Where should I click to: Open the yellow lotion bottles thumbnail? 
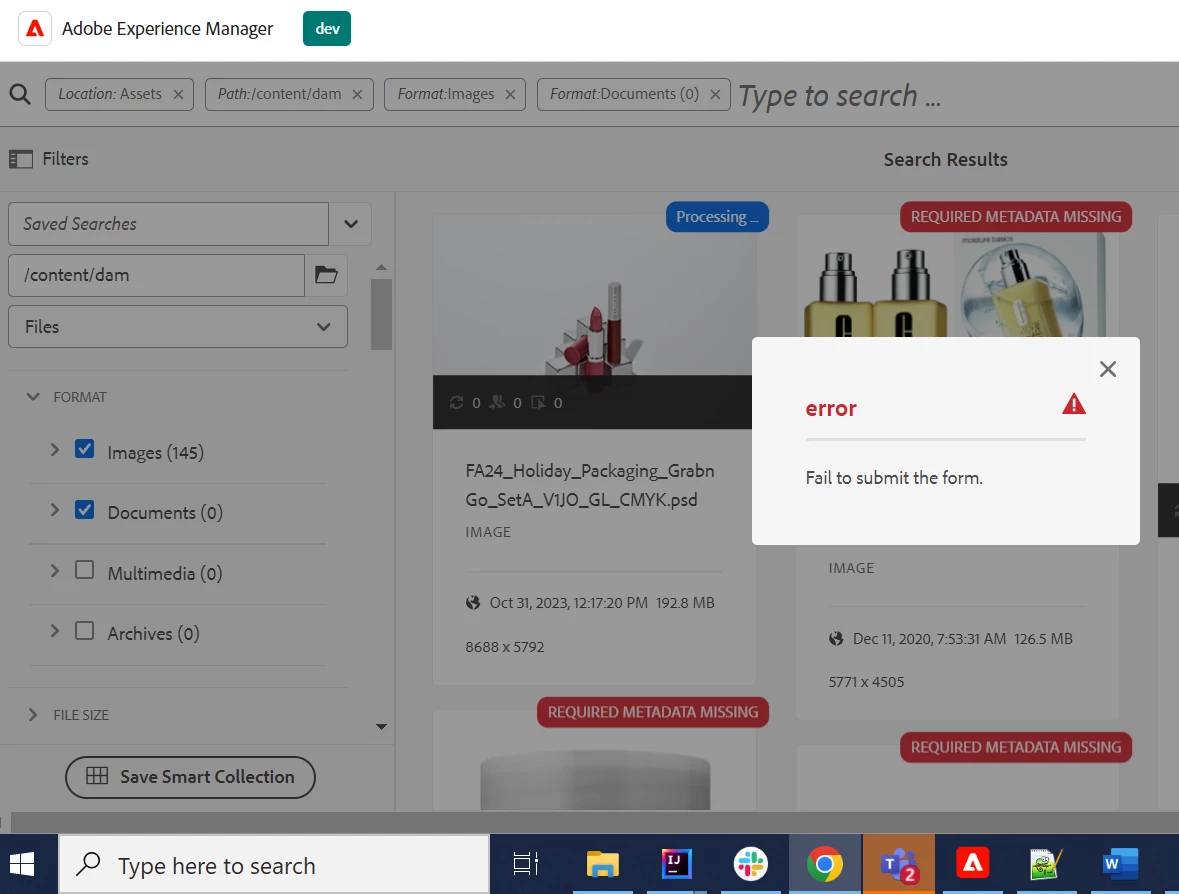(955, 284)
